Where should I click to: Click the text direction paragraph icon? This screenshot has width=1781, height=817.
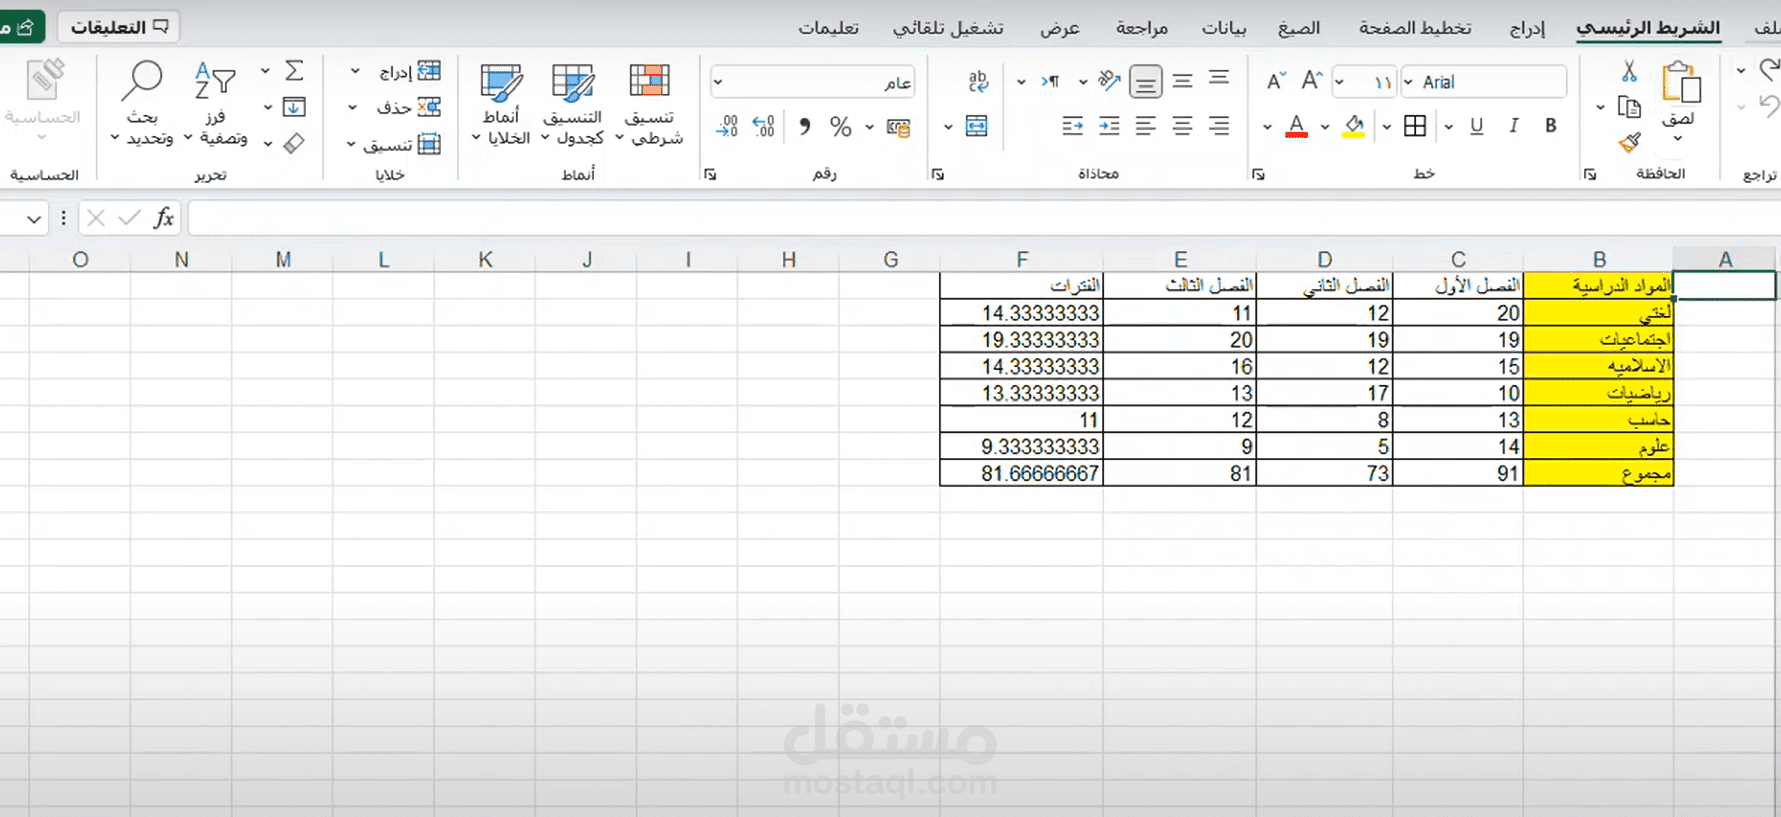1051,81
